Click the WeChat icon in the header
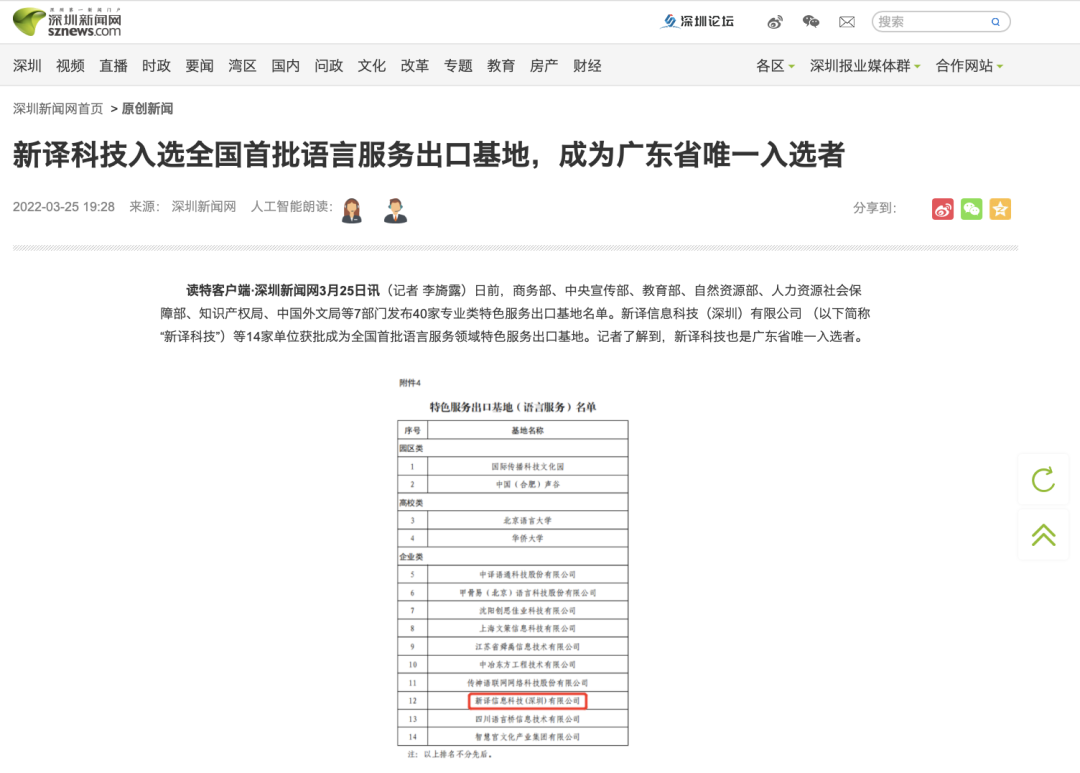This screenshot has height=773, width=1080. (811, 21)
